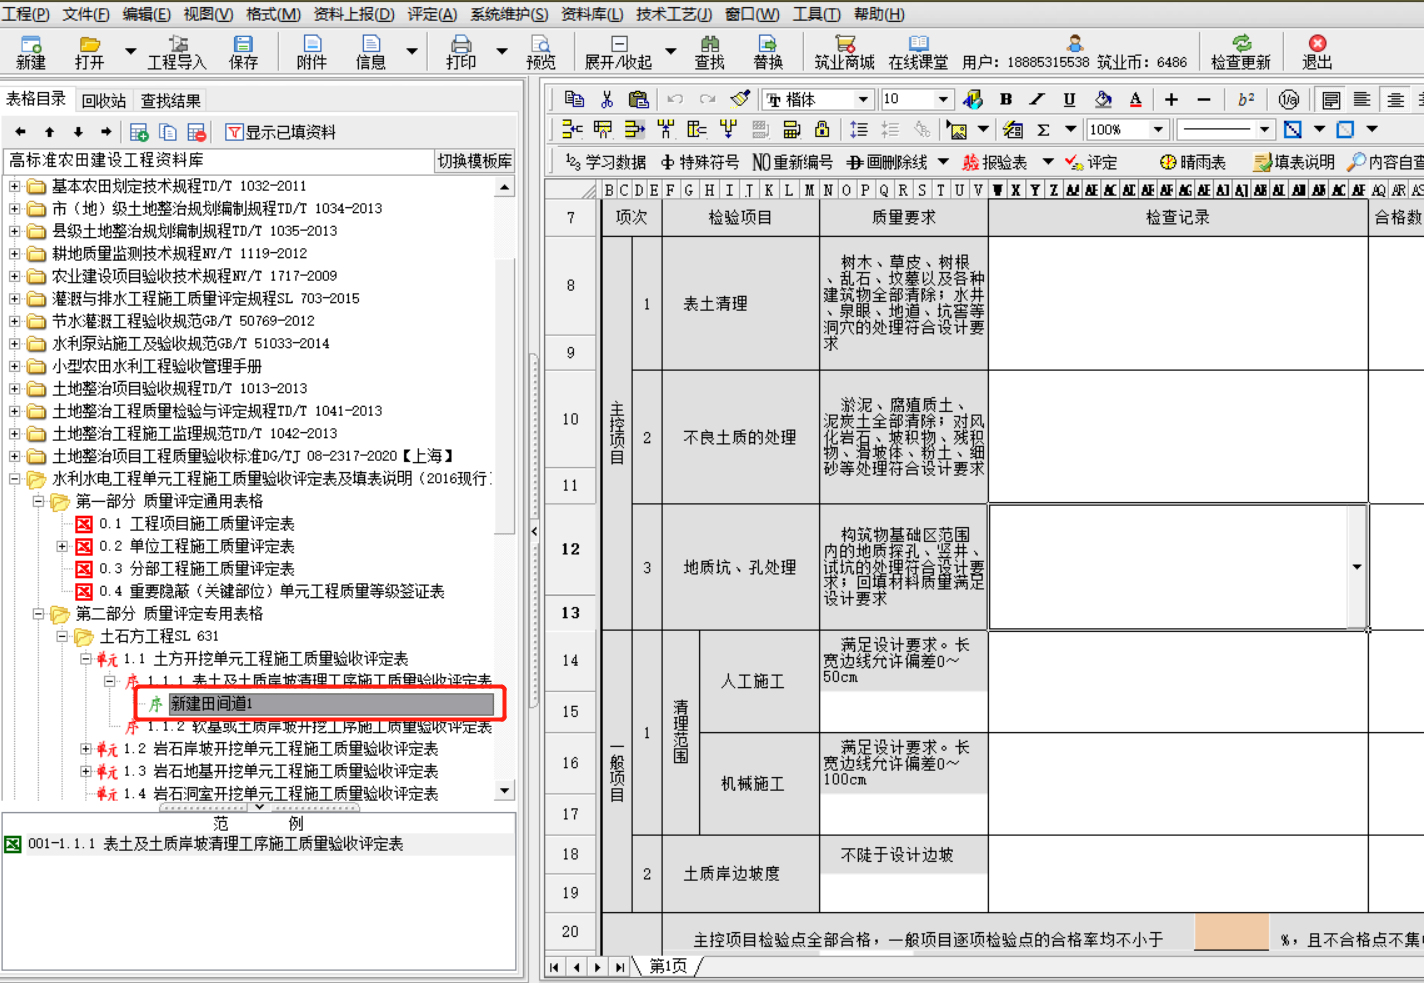Toggle 0.3 分部工程施工质量评定表 red checkbox
The width and height of the screenshot is (1424, 983).
pos(84,569)
